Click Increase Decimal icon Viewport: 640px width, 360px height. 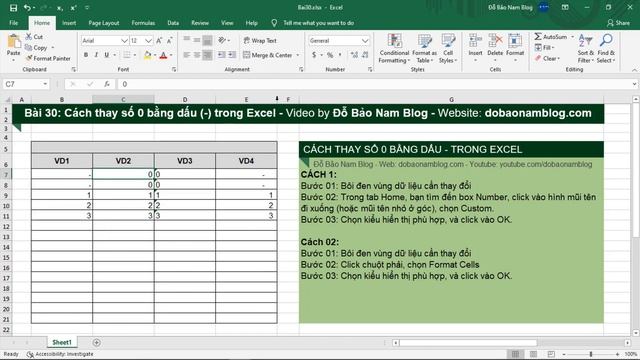(x=354, y=55)
